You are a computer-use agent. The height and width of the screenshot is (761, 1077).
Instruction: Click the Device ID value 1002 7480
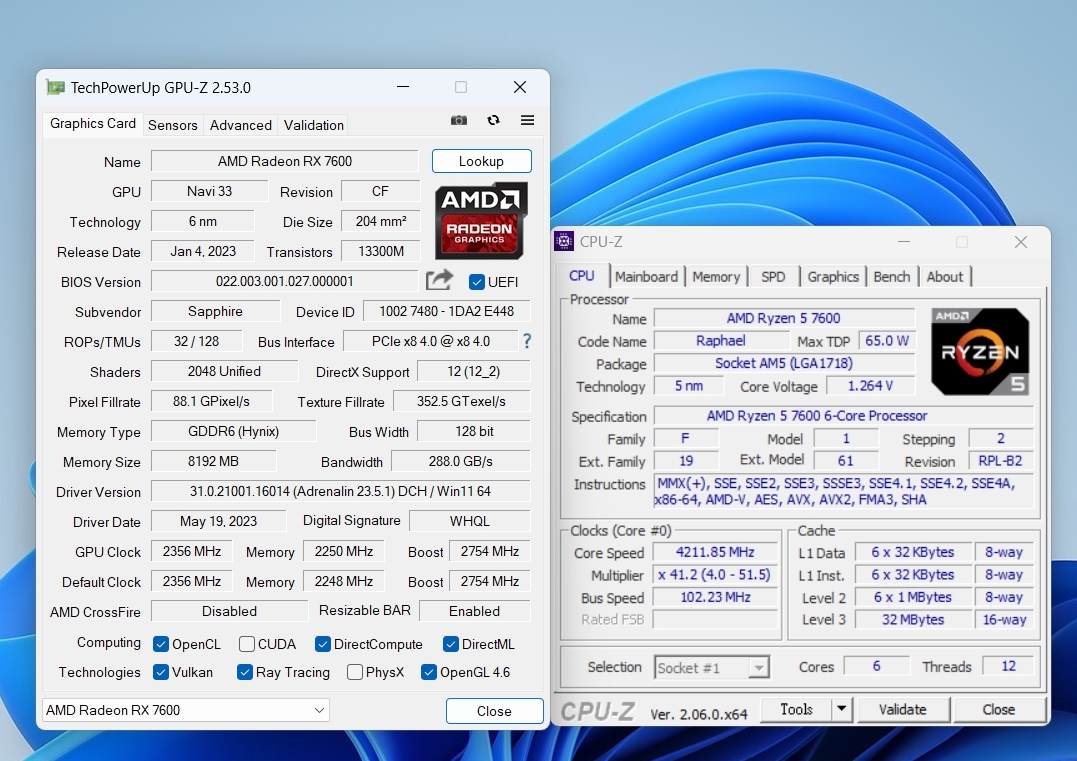[x=446, y=311]
